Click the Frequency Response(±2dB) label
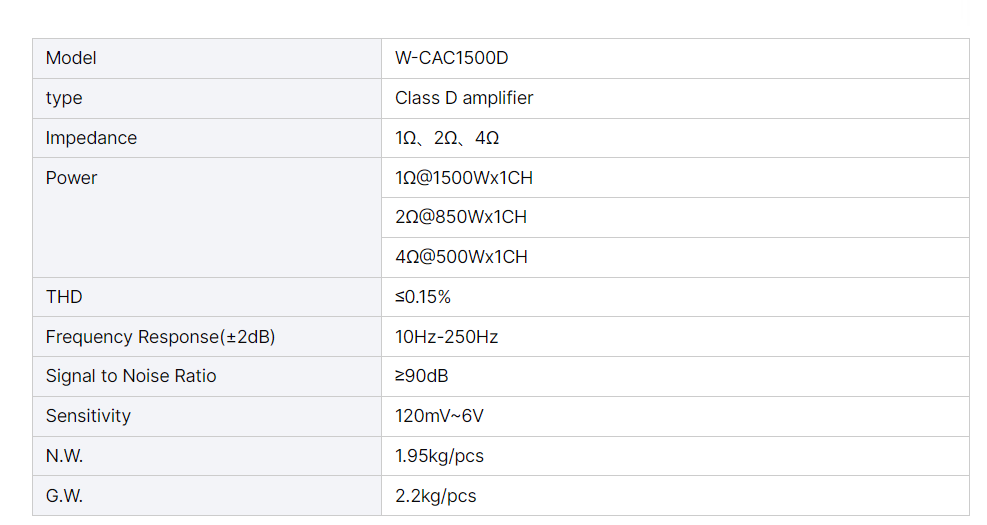987x525 pixels. [160, 337]
